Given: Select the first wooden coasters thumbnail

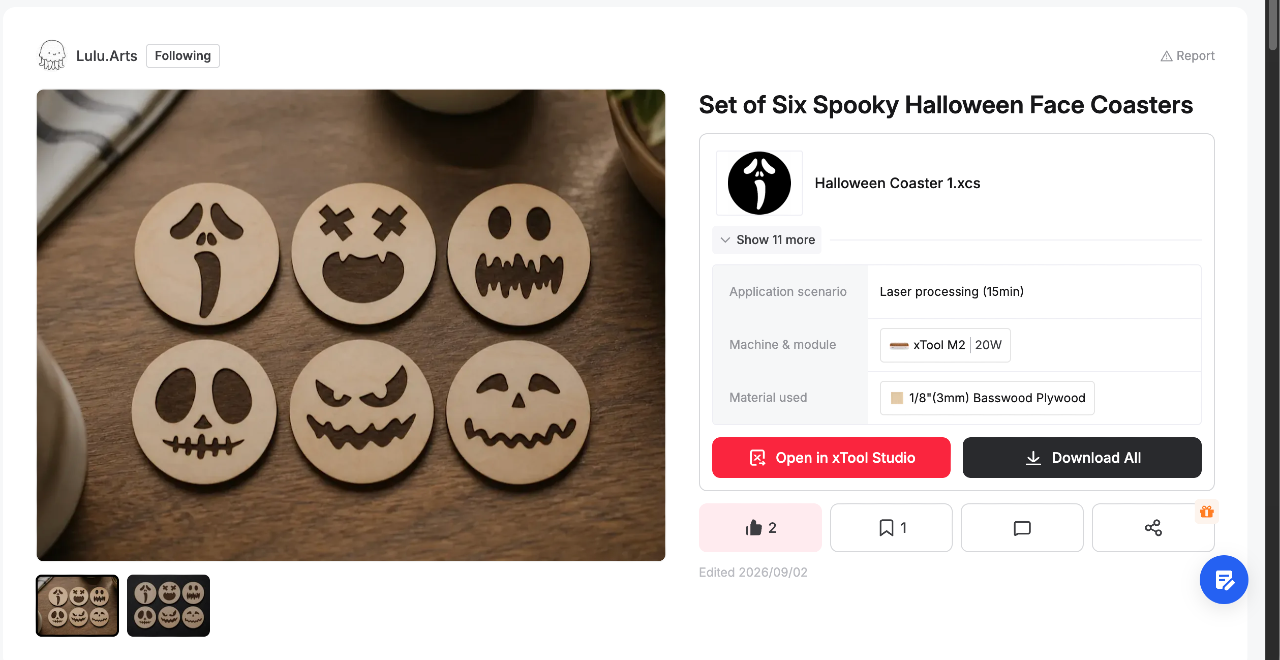Looking at the screenshot, I should tap(78, 606).
